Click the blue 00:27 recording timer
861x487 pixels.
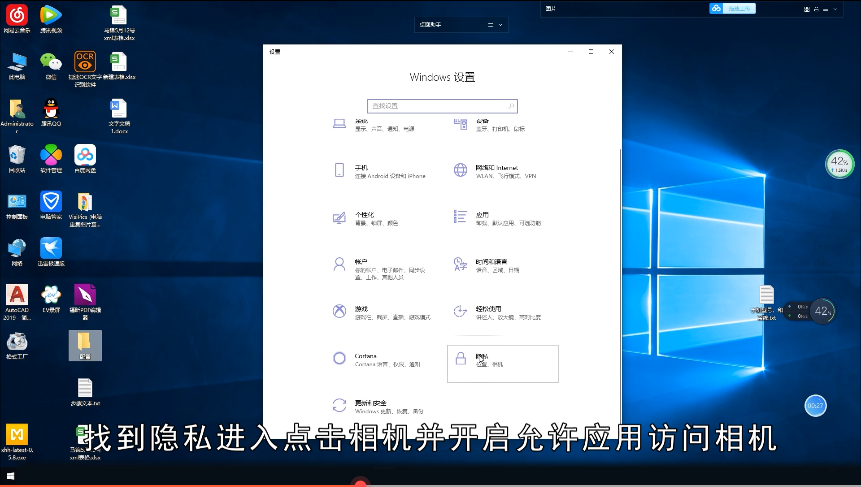(x=815, y=406)
